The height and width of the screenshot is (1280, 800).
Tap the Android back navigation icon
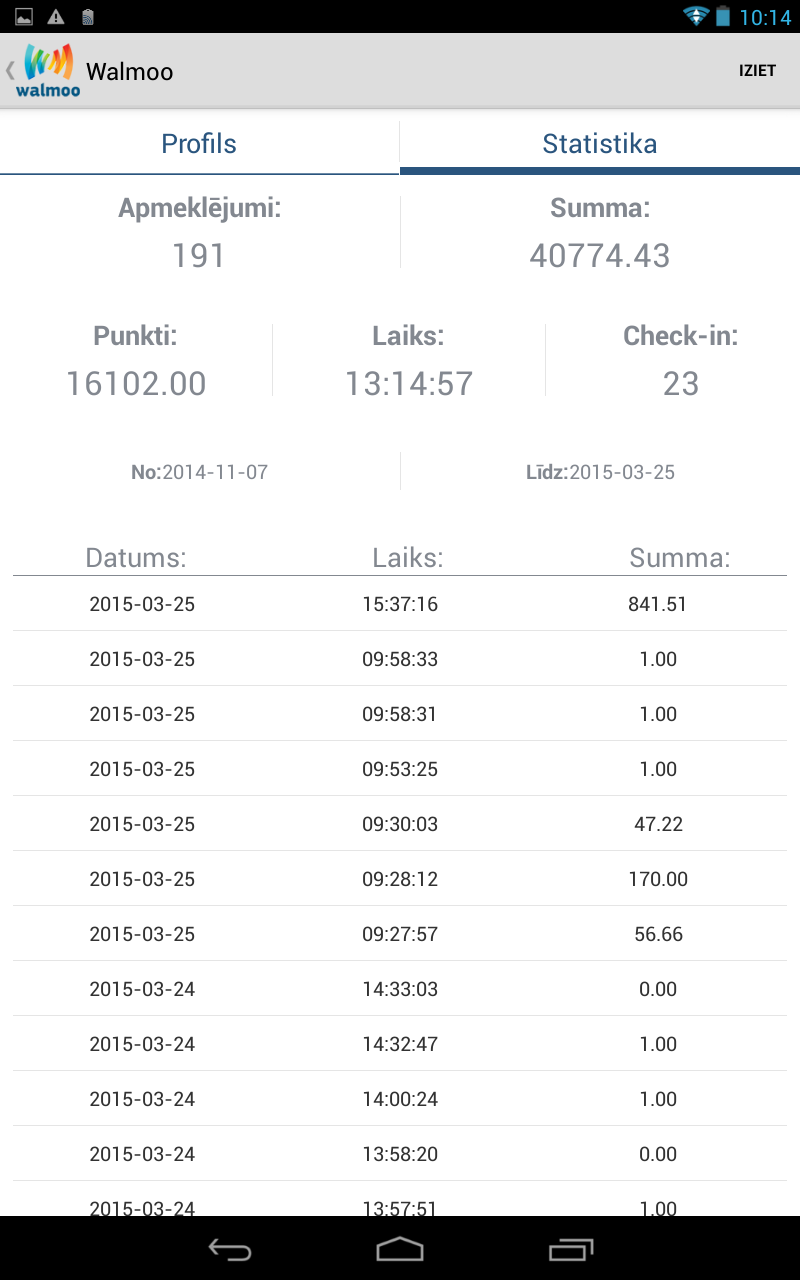(229, 1249)
